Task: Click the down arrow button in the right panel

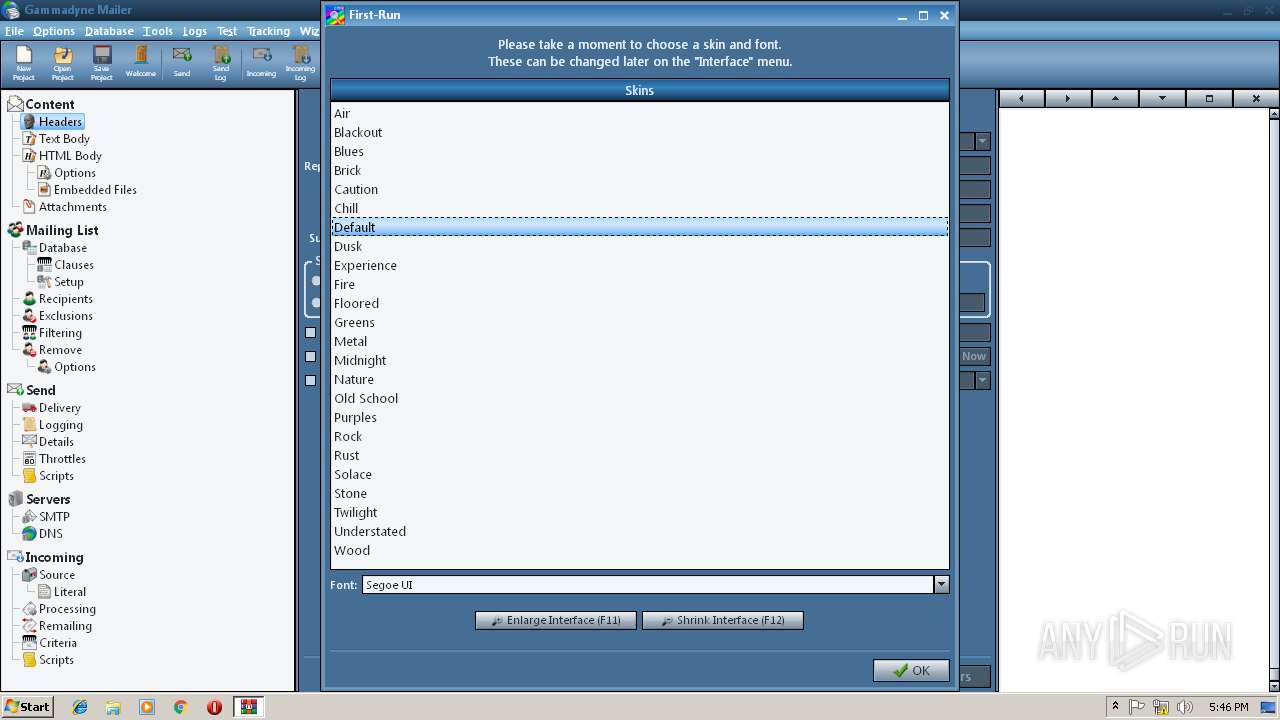Action: point(1162,98)
